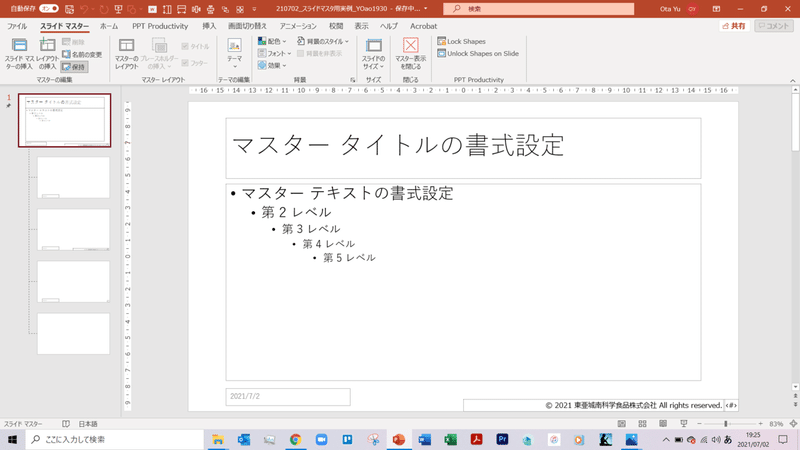Click into the search (検索) box
800x450 pixels.
click(539, 9)
